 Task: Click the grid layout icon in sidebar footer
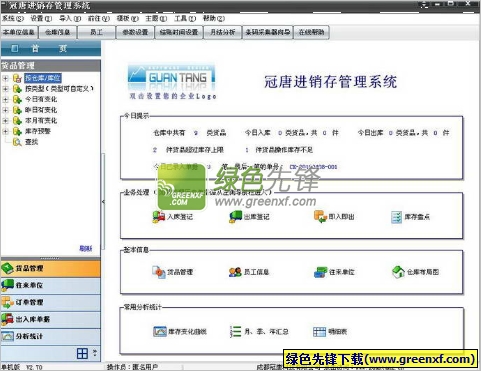point(82,353)
